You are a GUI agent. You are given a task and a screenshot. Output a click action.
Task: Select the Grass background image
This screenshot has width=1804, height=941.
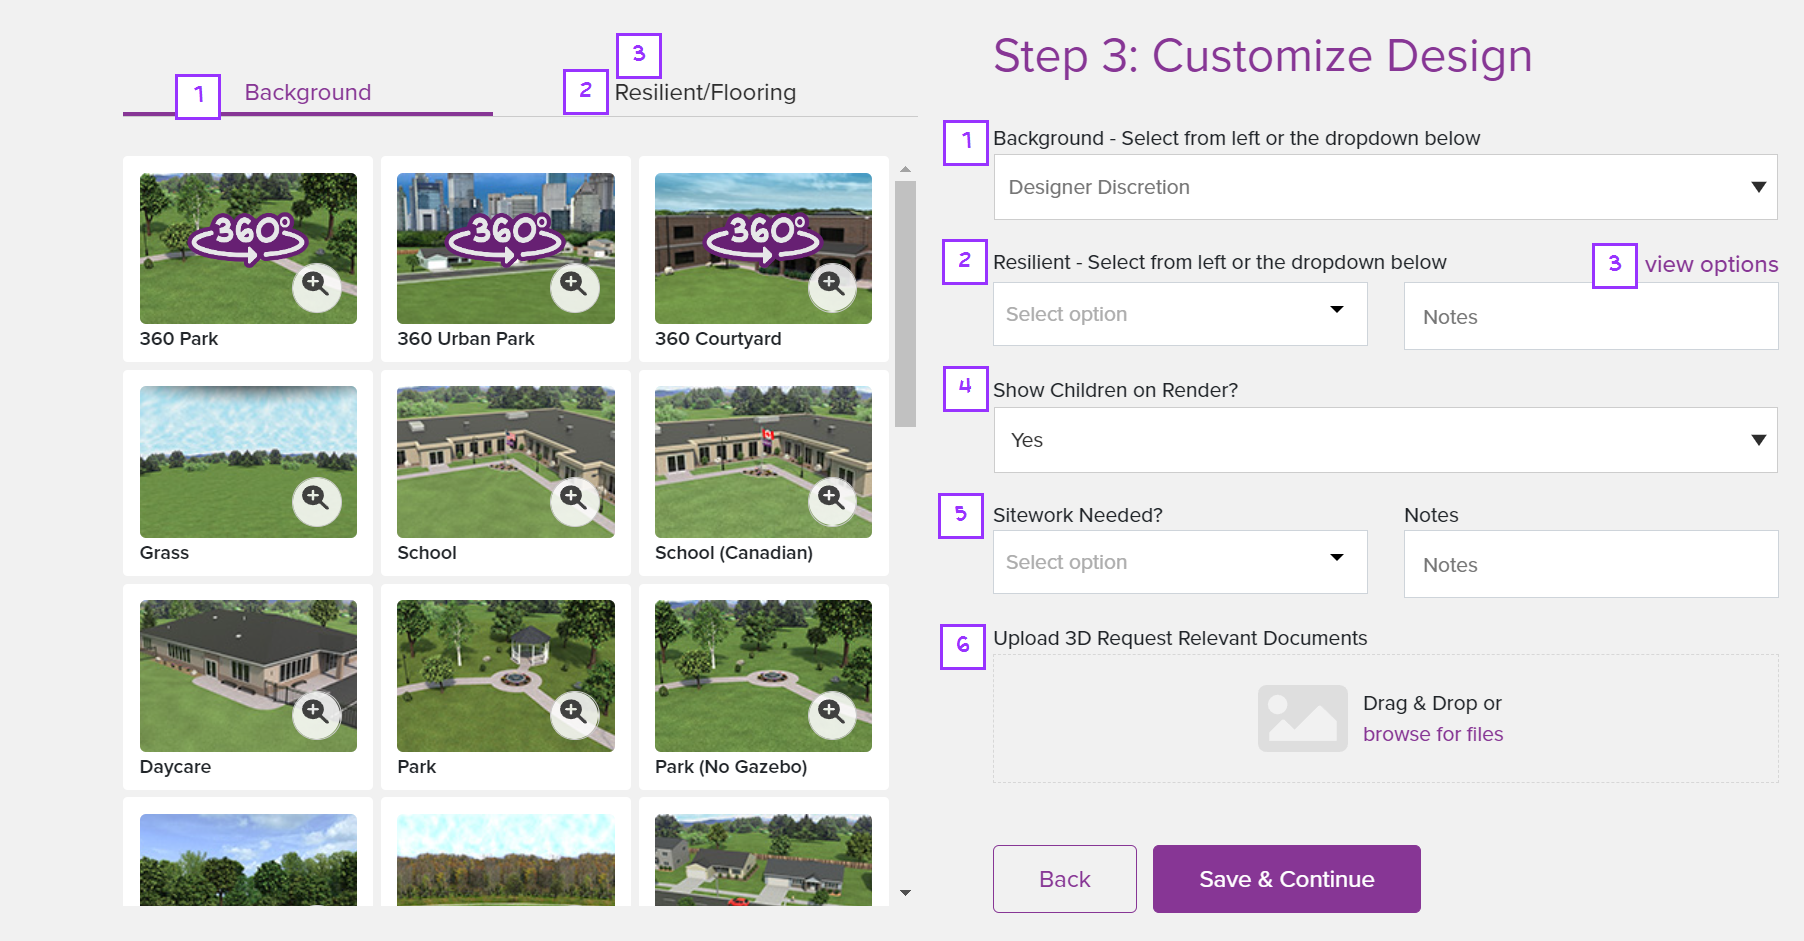pyautogui.click(x=248, y=462)
